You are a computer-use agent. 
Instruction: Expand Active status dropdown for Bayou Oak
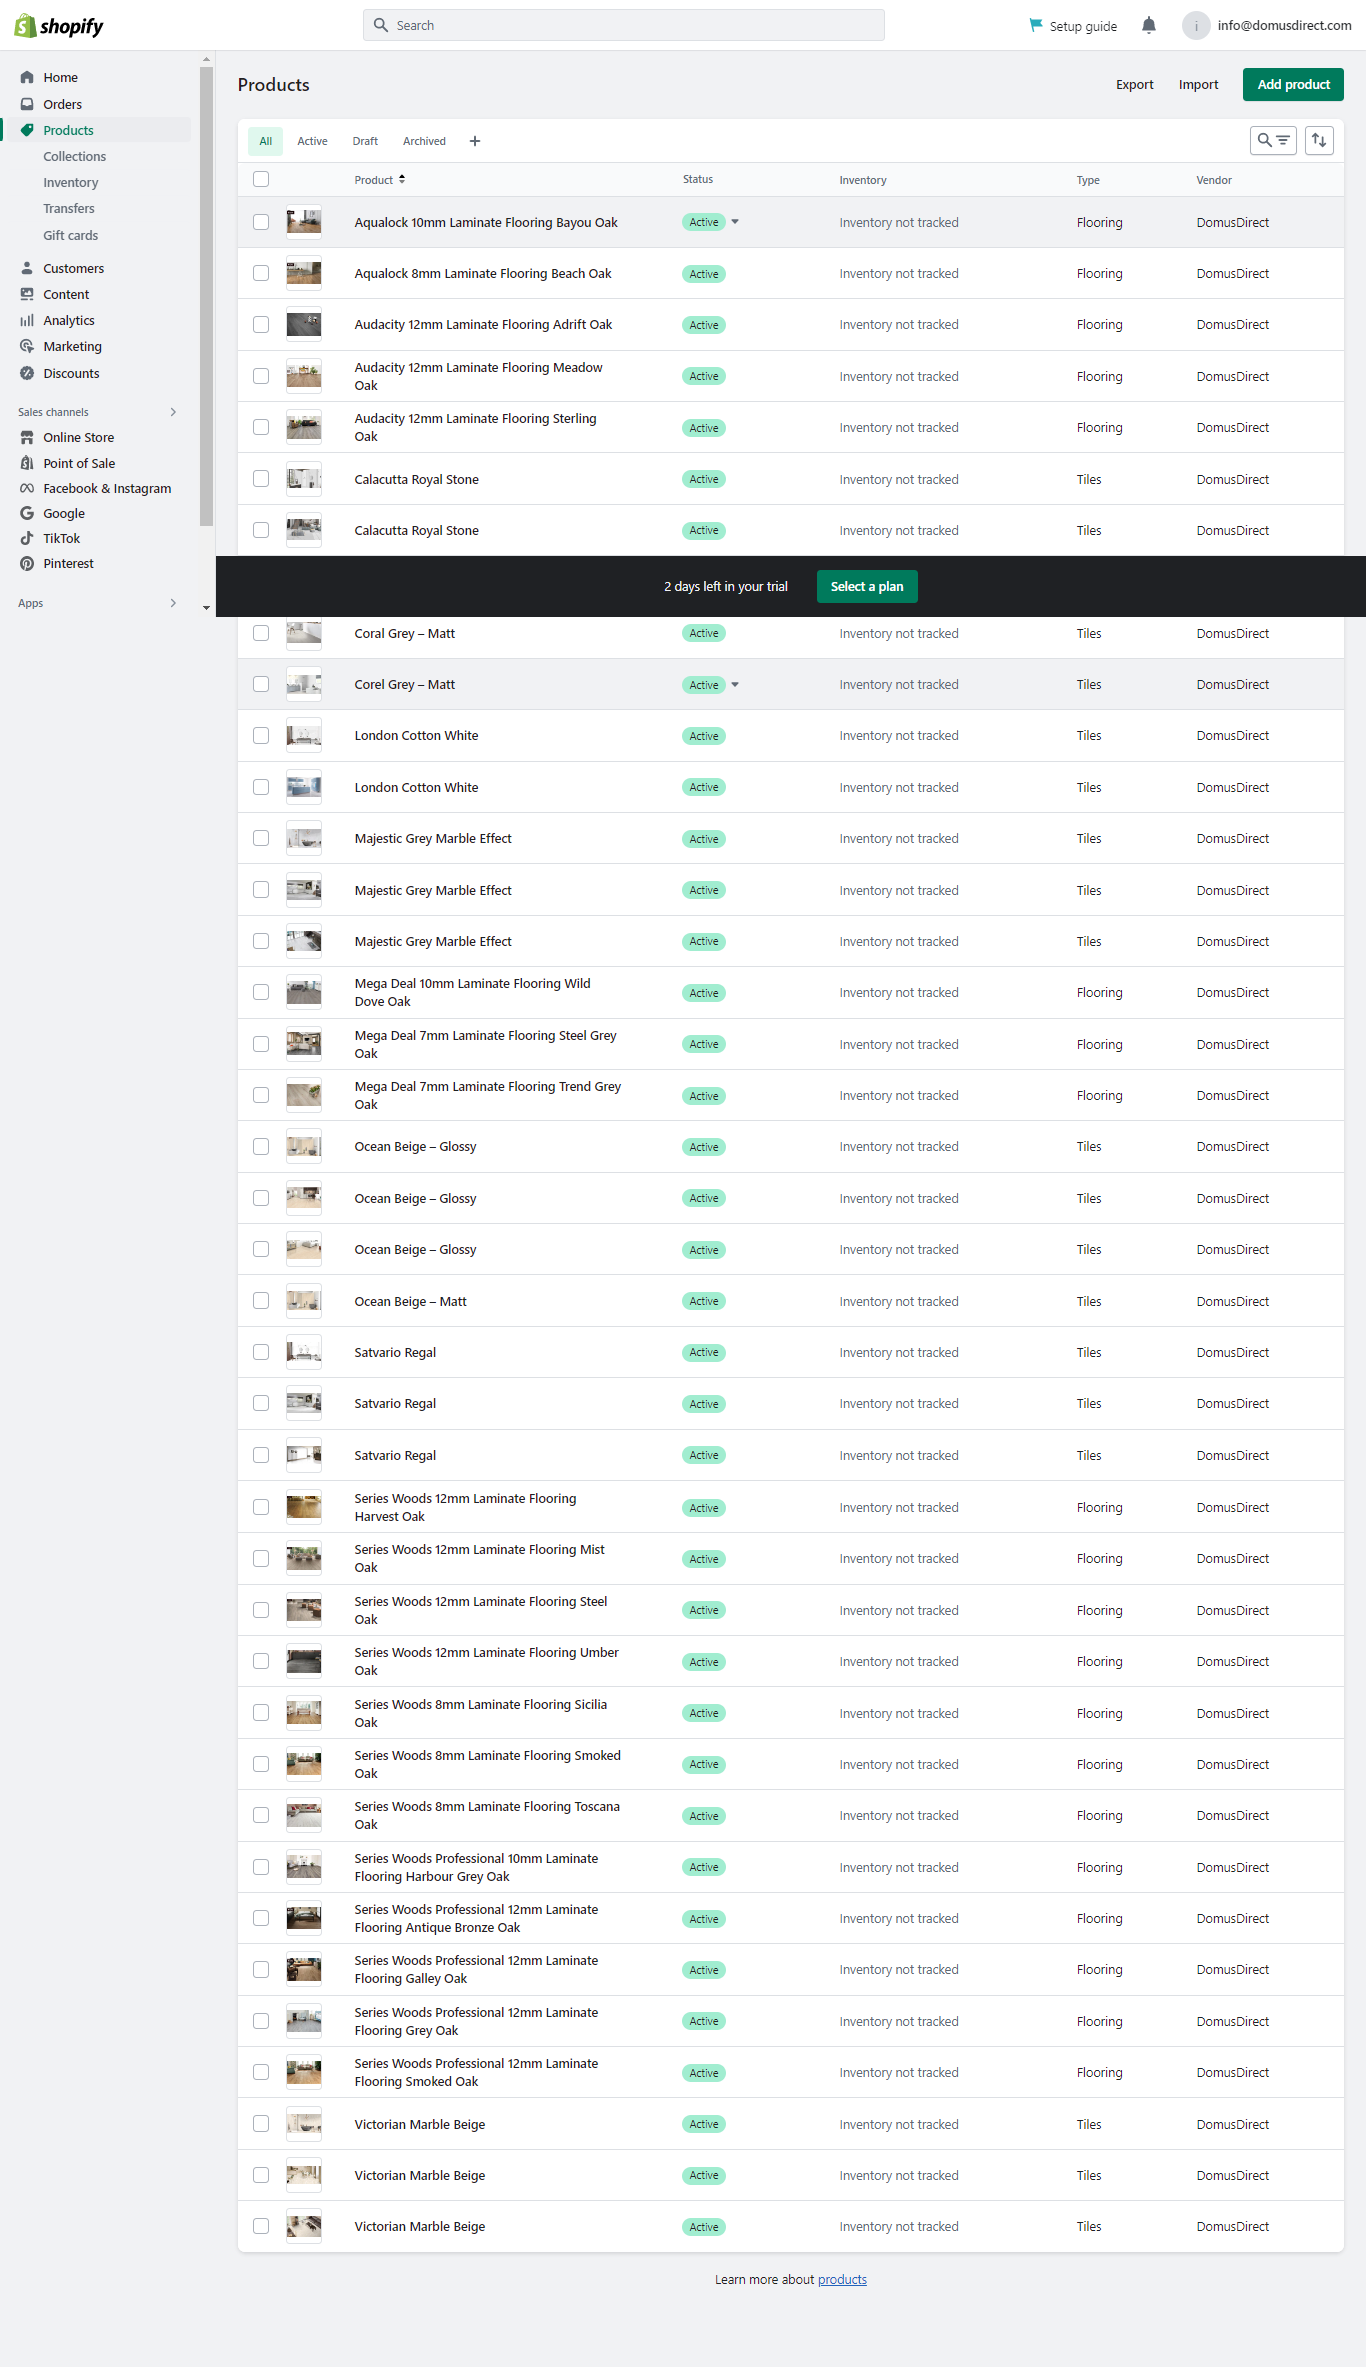(735, 223)
